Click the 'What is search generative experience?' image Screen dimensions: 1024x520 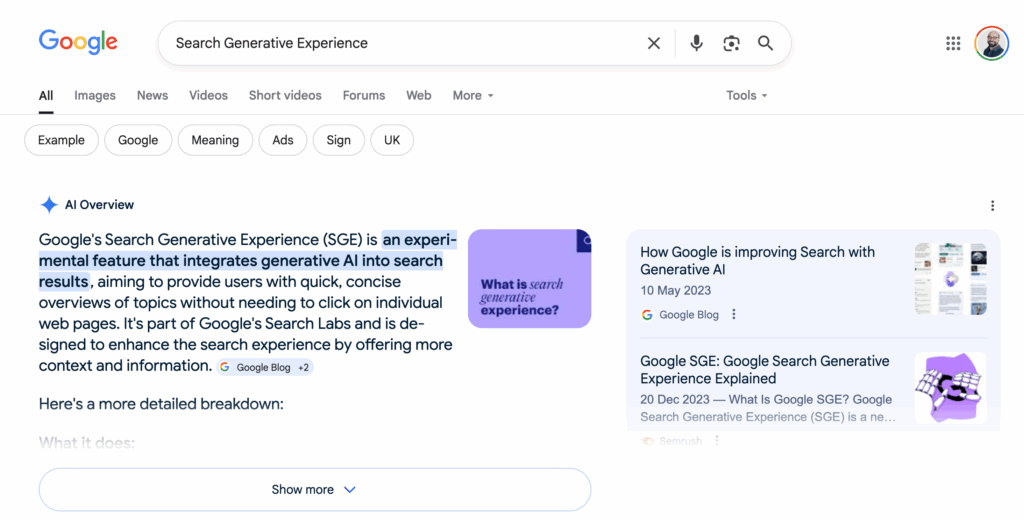(x=530, y=278)
